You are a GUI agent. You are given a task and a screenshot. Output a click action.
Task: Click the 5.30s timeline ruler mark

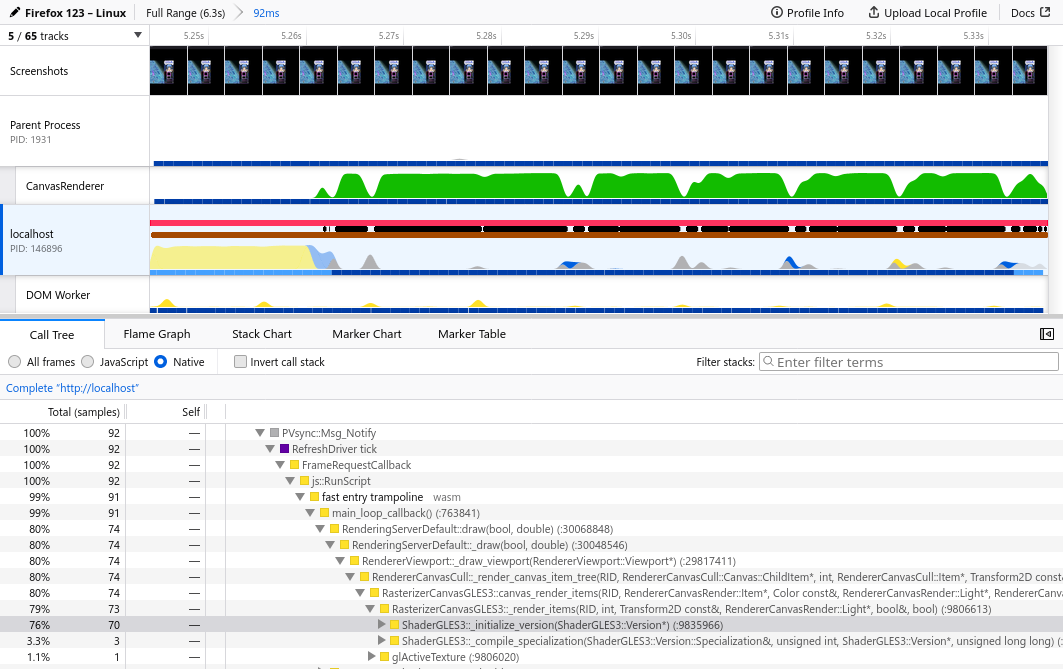681,36
